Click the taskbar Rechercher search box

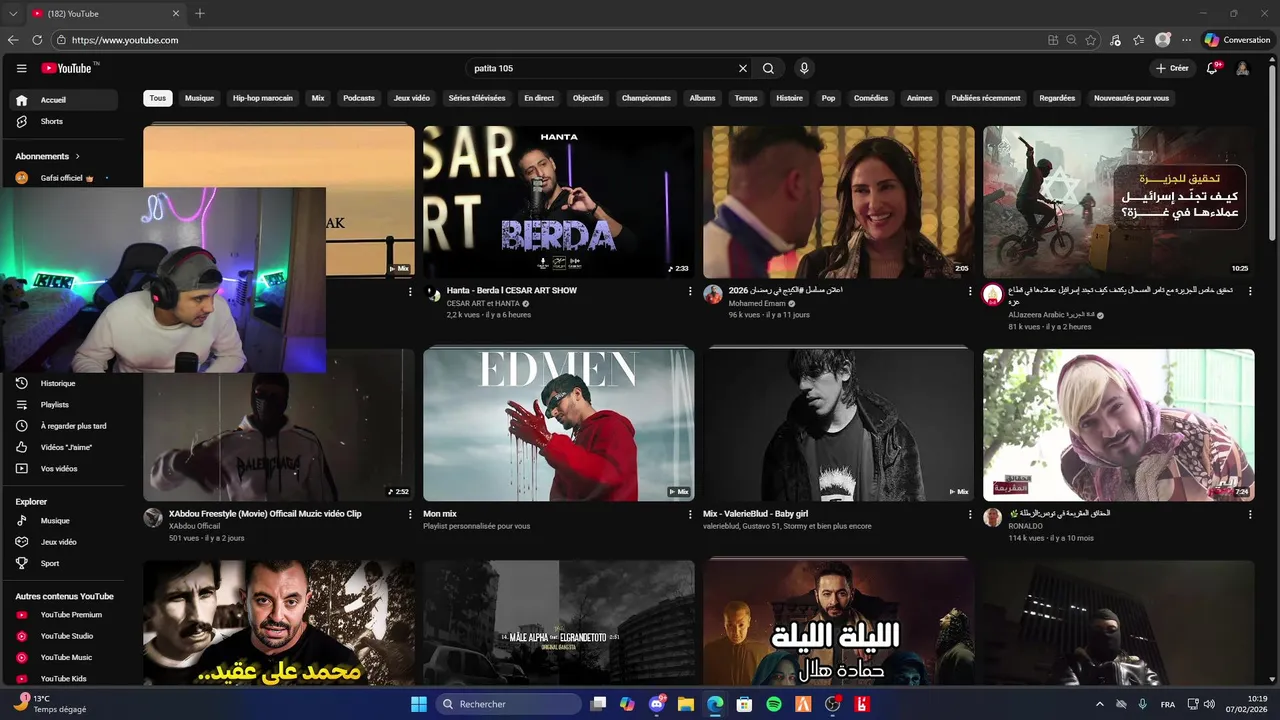(506, 704)
